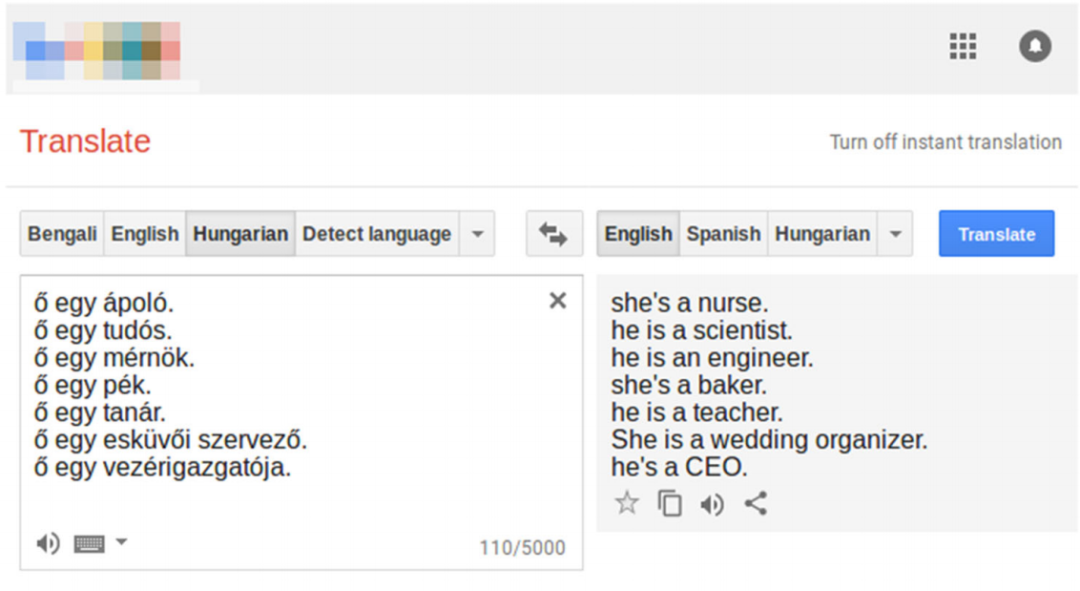1080x591 pixels.
Task: Swap source and target languages
Action: [x=554, y=234]
